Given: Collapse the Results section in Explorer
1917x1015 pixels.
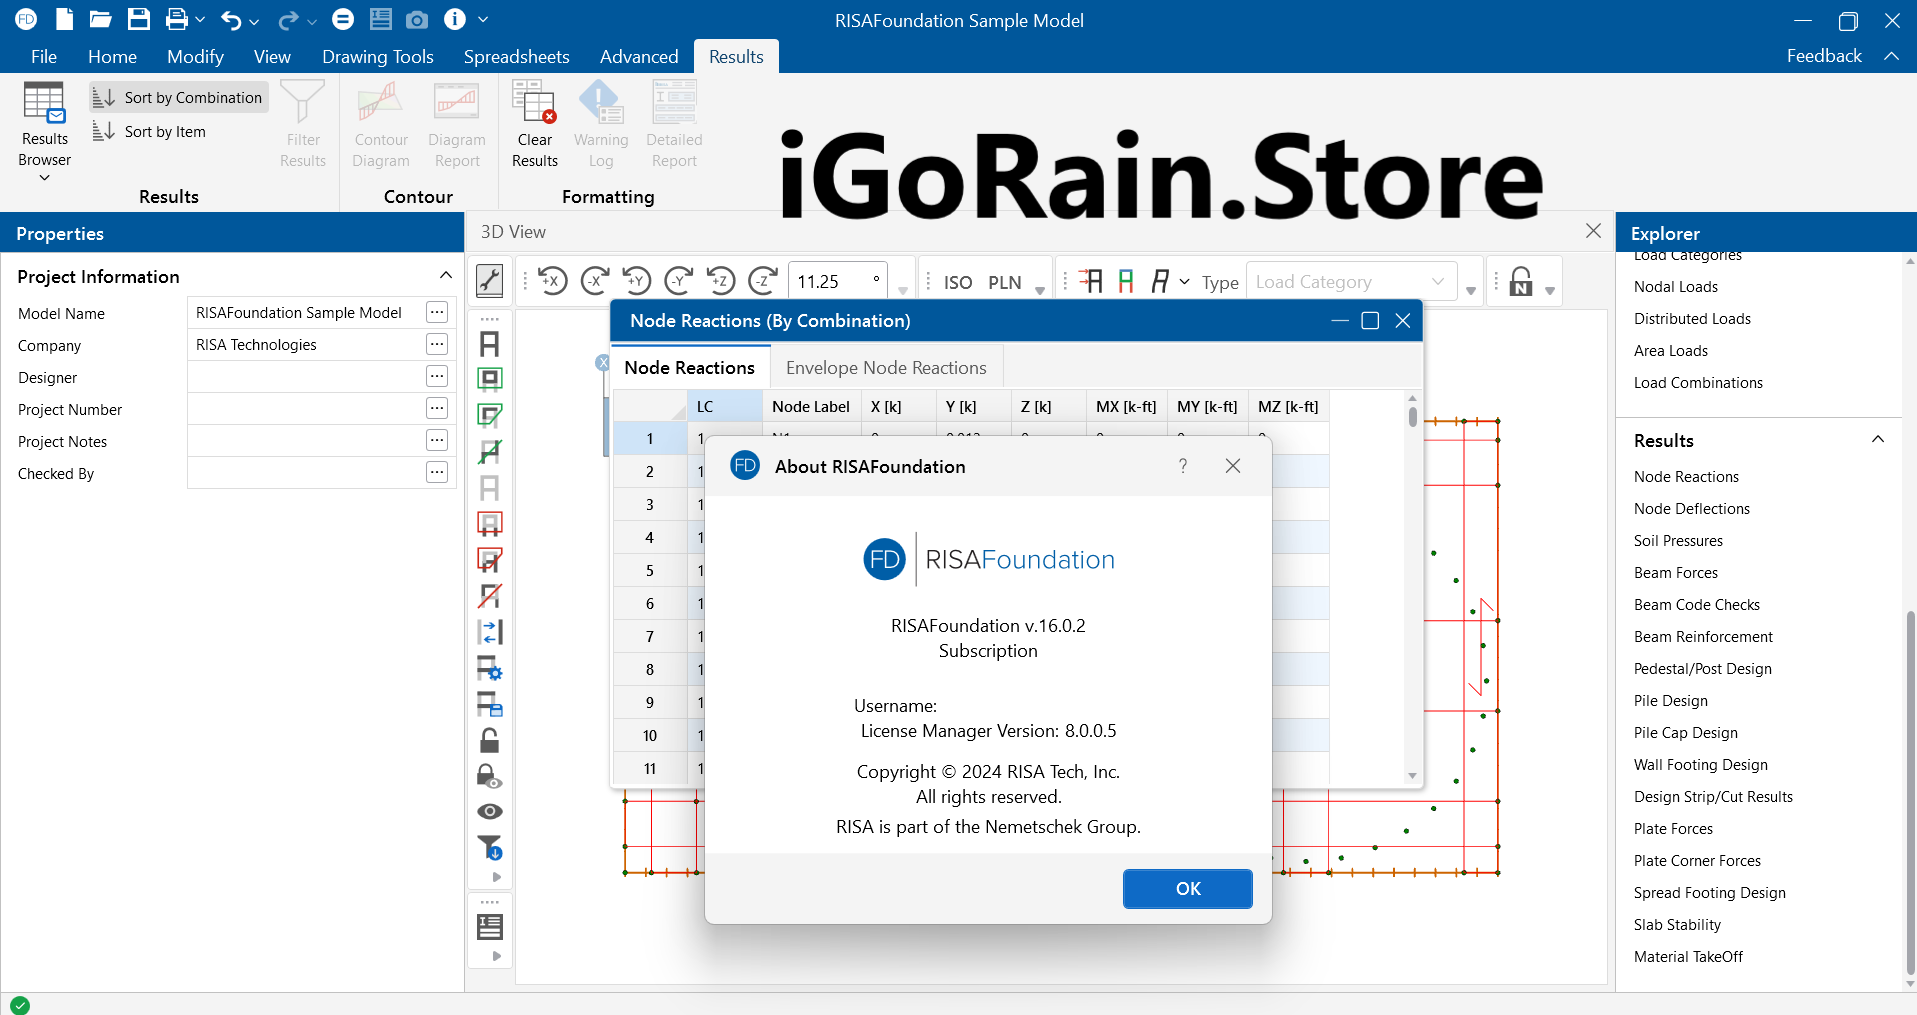Looking at the screenshot, I should (1877, 439).
